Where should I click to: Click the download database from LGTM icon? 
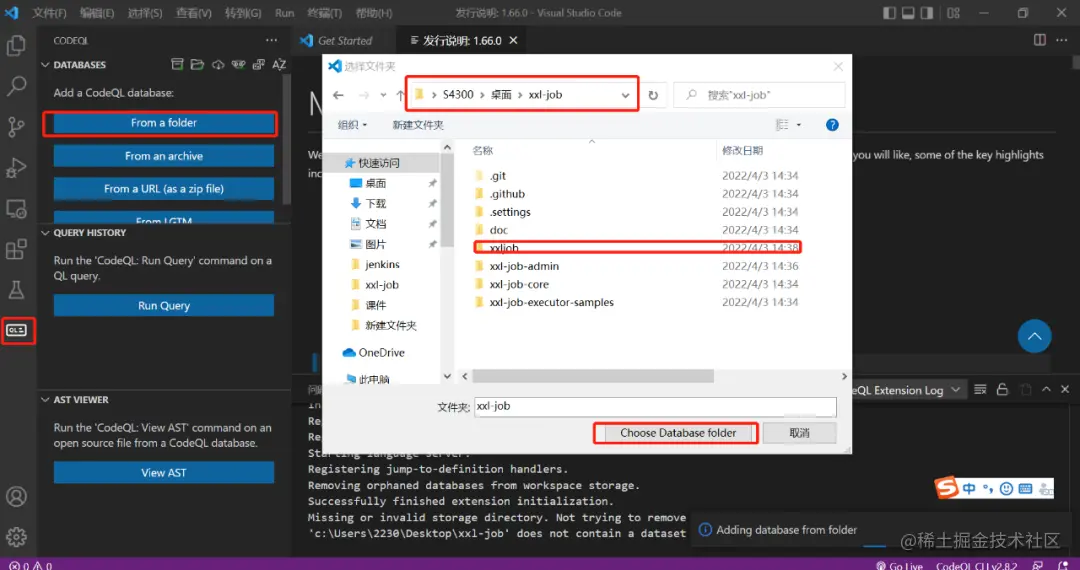[x=238, y=65]
